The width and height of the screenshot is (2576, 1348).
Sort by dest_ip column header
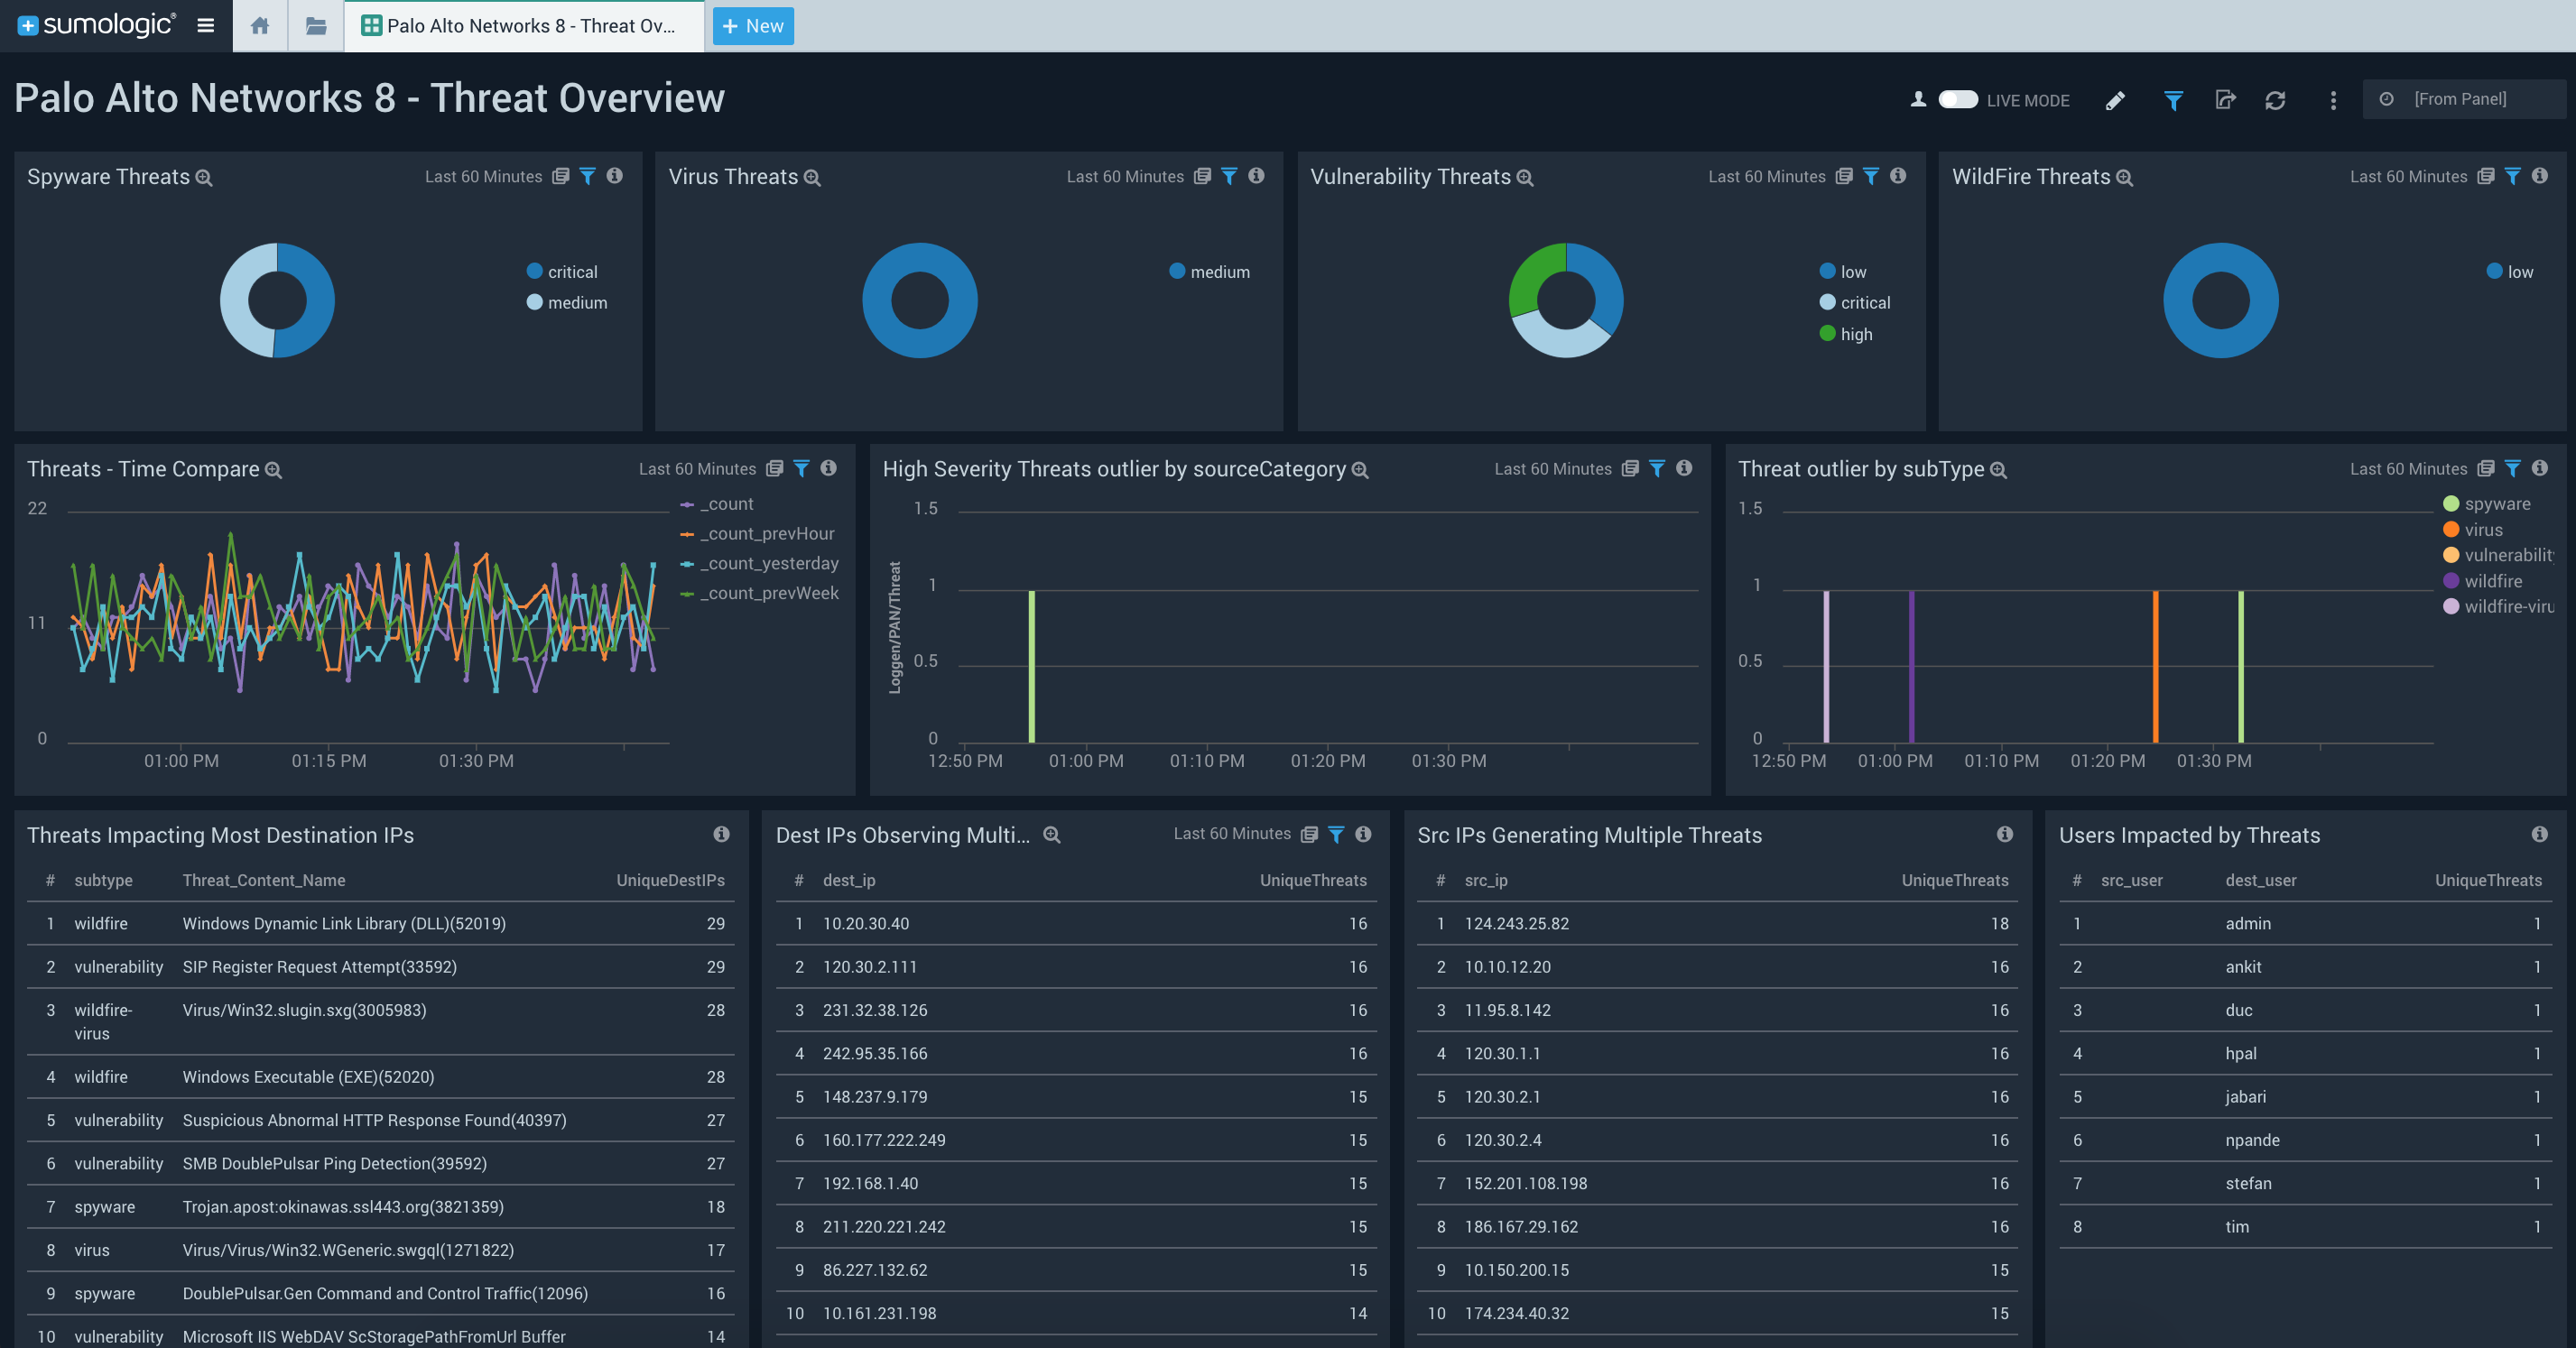(x=849, y=881)
